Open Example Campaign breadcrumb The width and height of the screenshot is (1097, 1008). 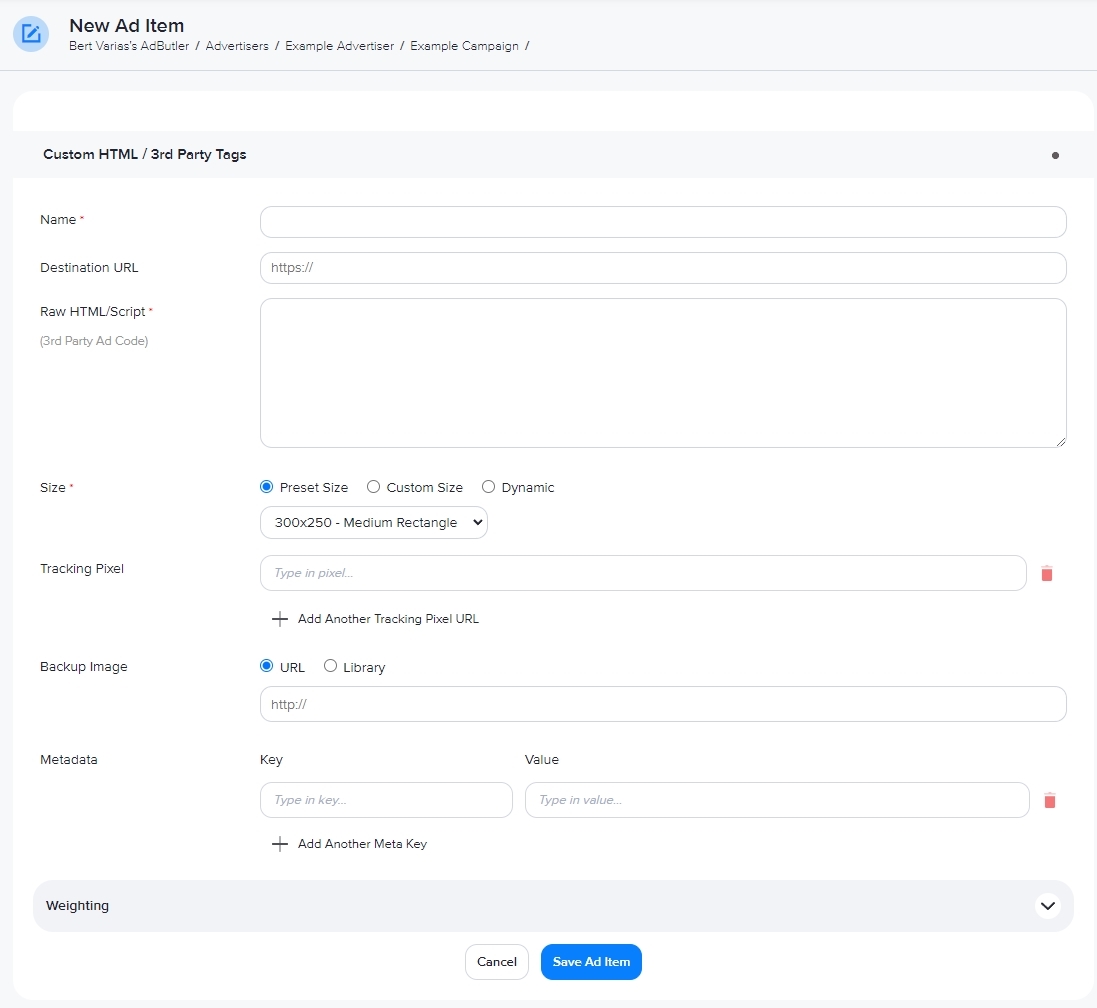pos(465,46)
